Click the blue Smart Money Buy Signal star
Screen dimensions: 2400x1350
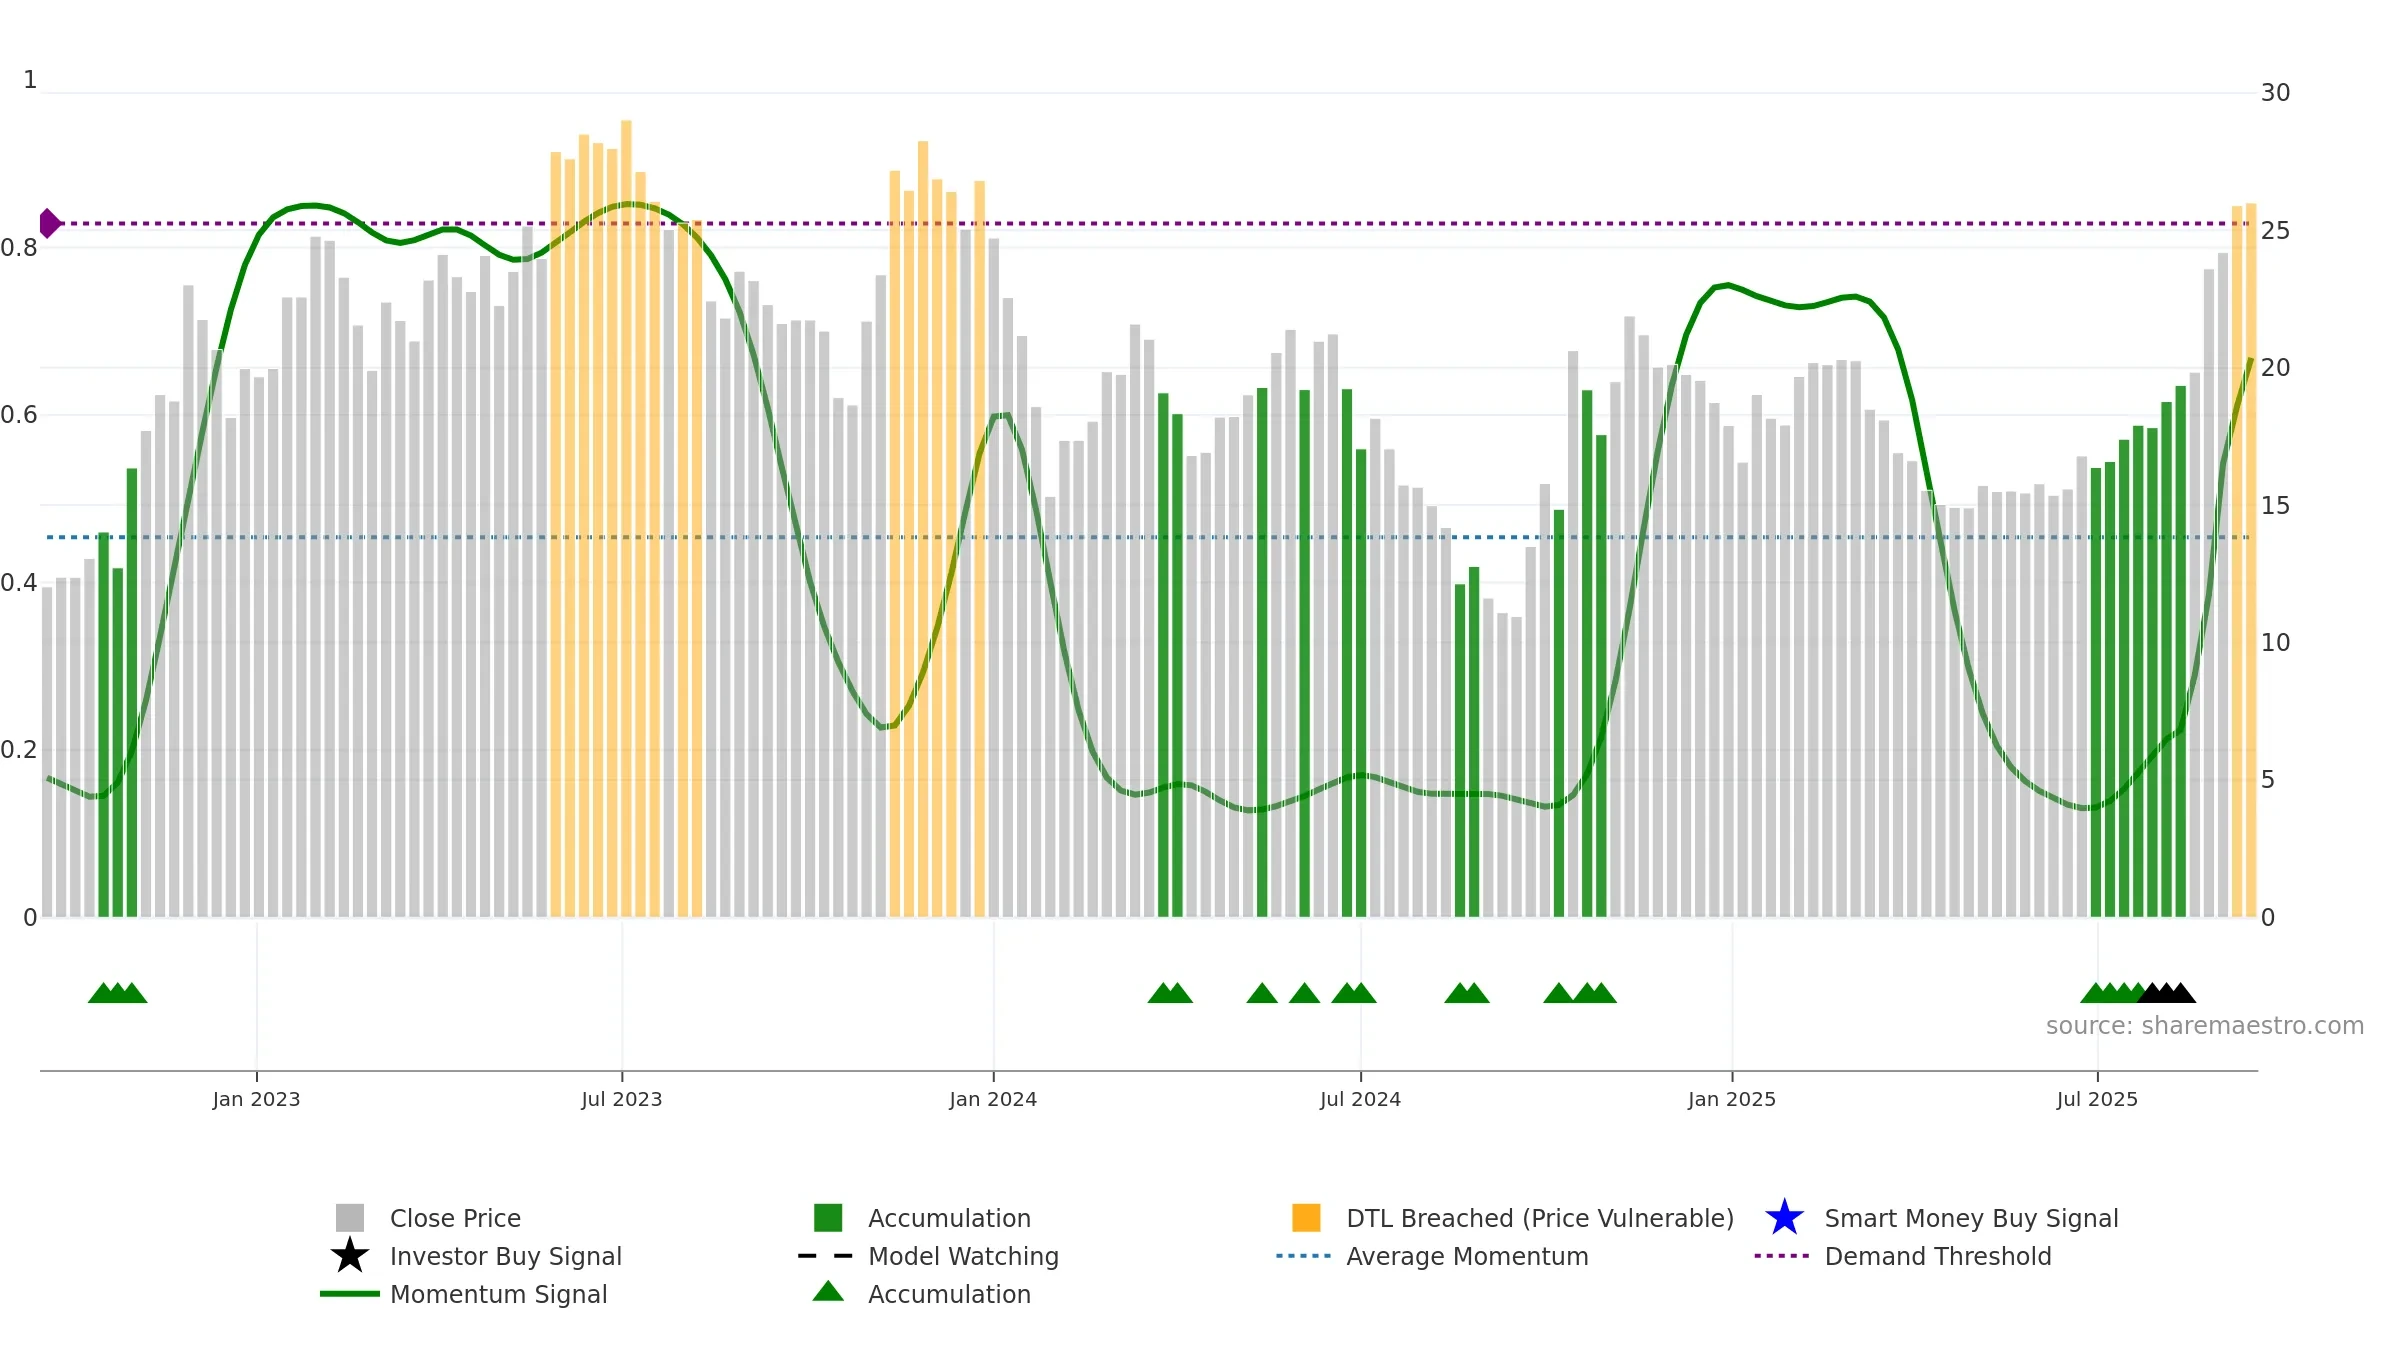click(1784, 1217)
